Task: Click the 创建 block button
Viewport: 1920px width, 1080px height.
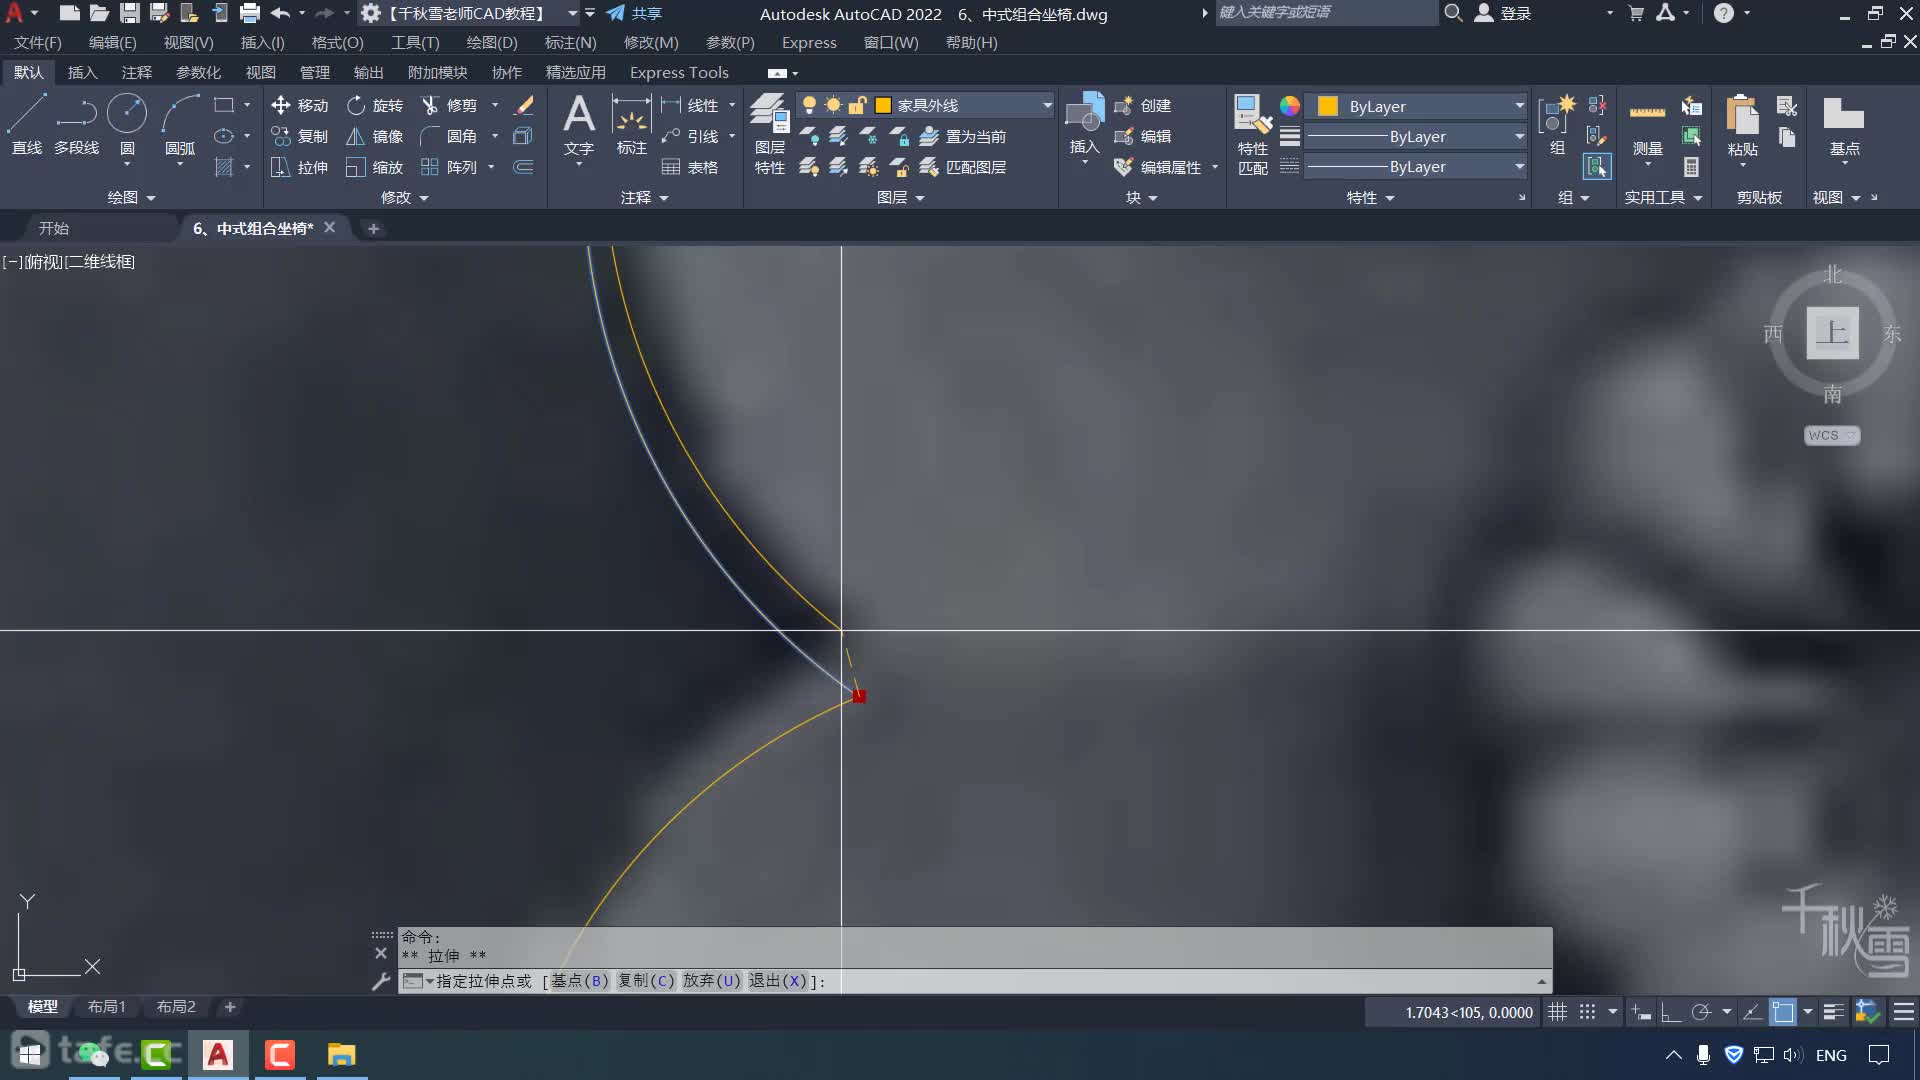Action: pos(1143,105)
